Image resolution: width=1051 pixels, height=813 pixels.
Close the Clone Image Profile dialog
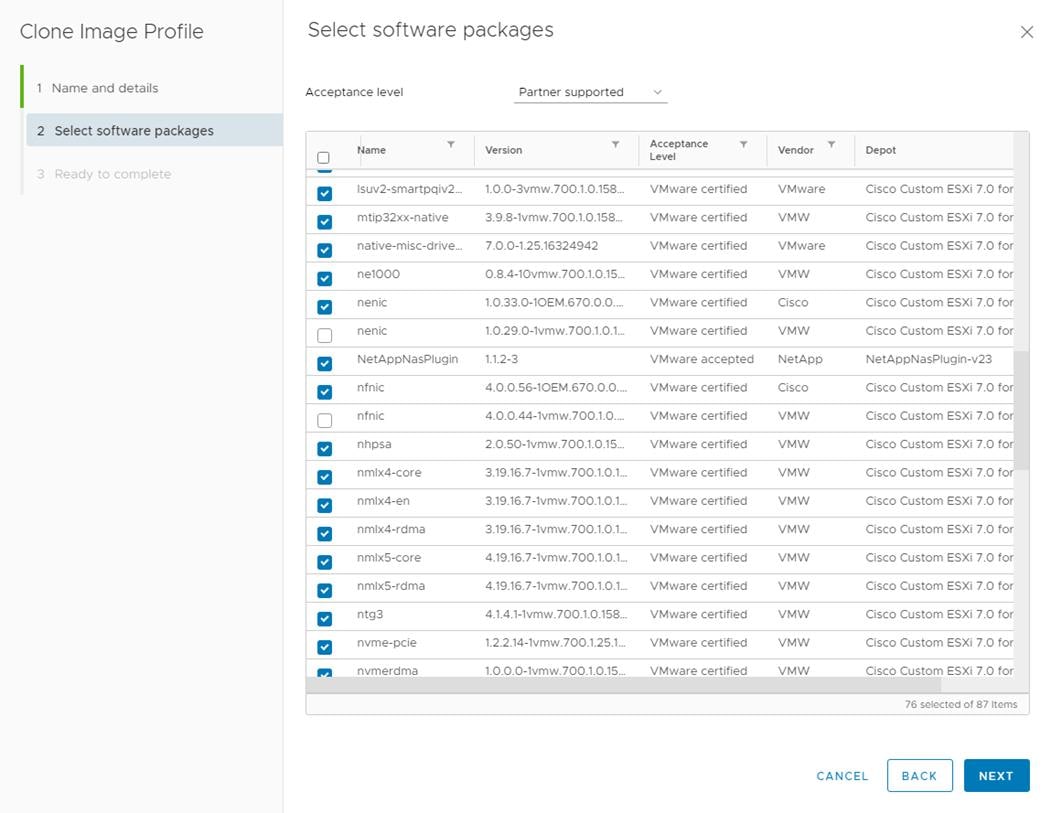click(1026, 32)
